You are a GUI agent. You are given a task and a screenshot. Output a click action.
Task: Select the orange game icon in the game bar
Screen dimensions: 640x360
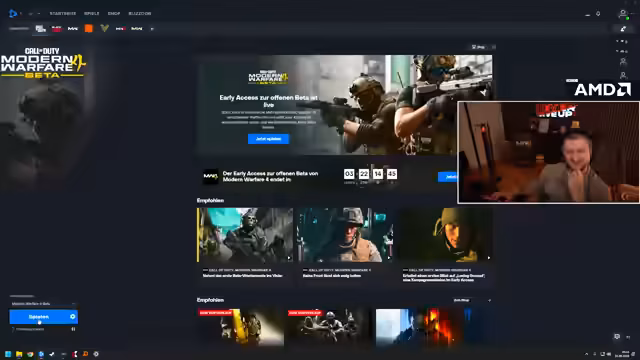click(x=89, y=28)
